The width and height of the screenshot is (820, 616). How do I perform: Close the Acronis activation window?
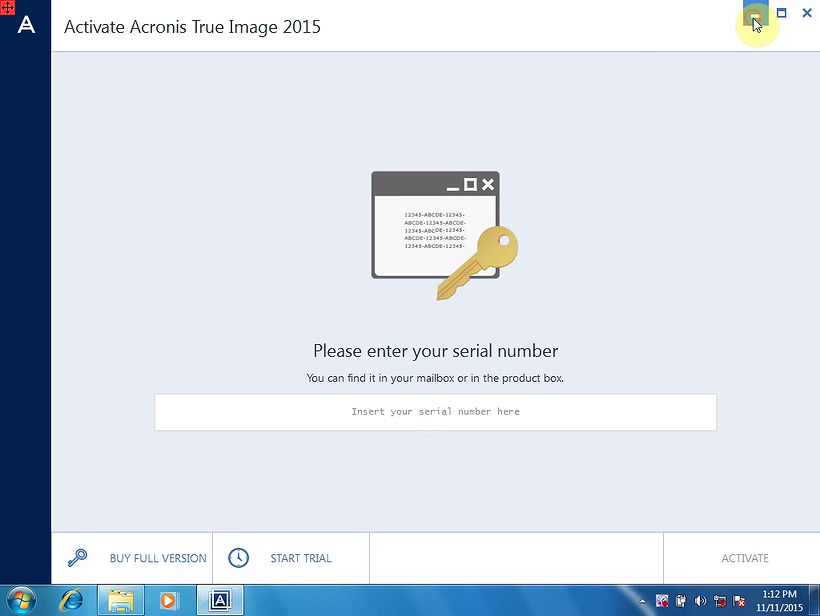[807, 13]
